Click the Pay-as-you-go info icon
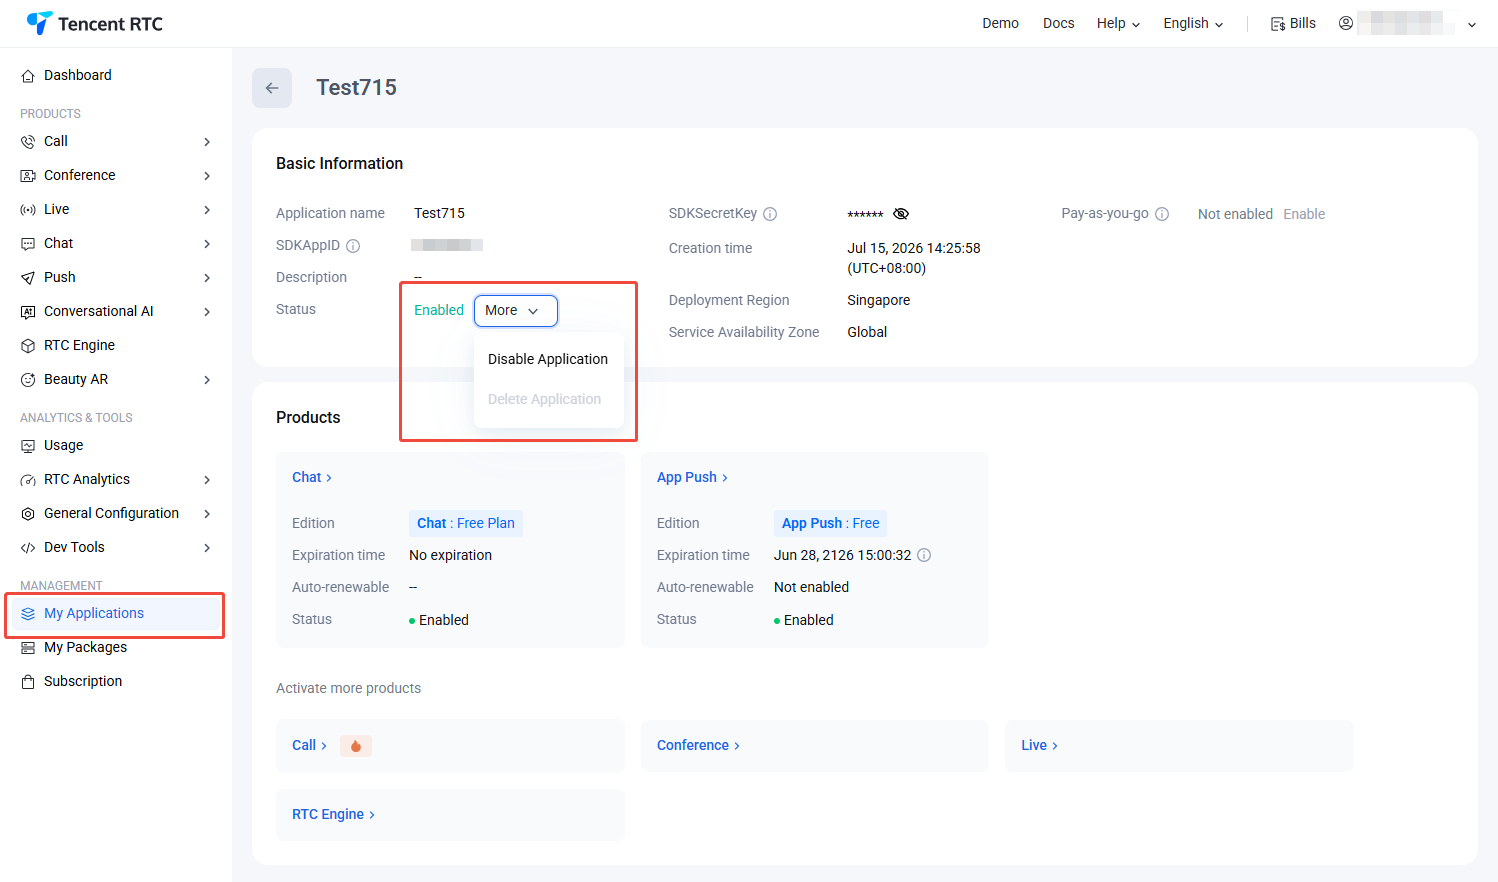The width and height of the screenshot is (1498, 882). click(x=1162, y=214)
